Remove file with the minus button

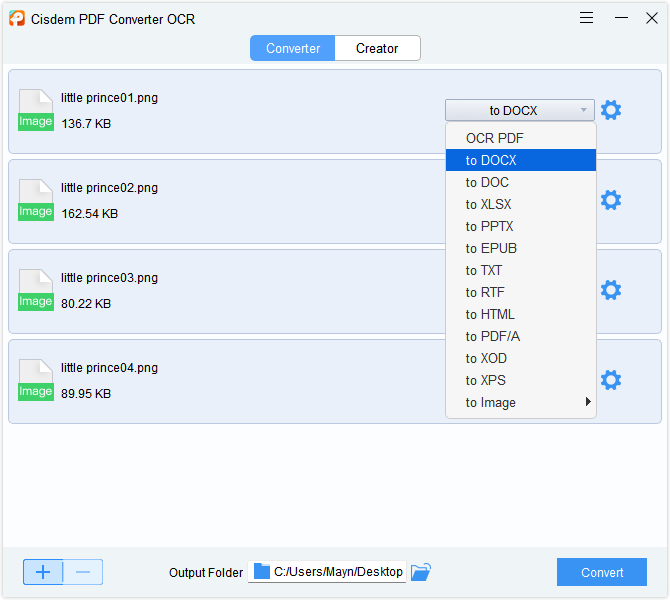pos(83,572)
